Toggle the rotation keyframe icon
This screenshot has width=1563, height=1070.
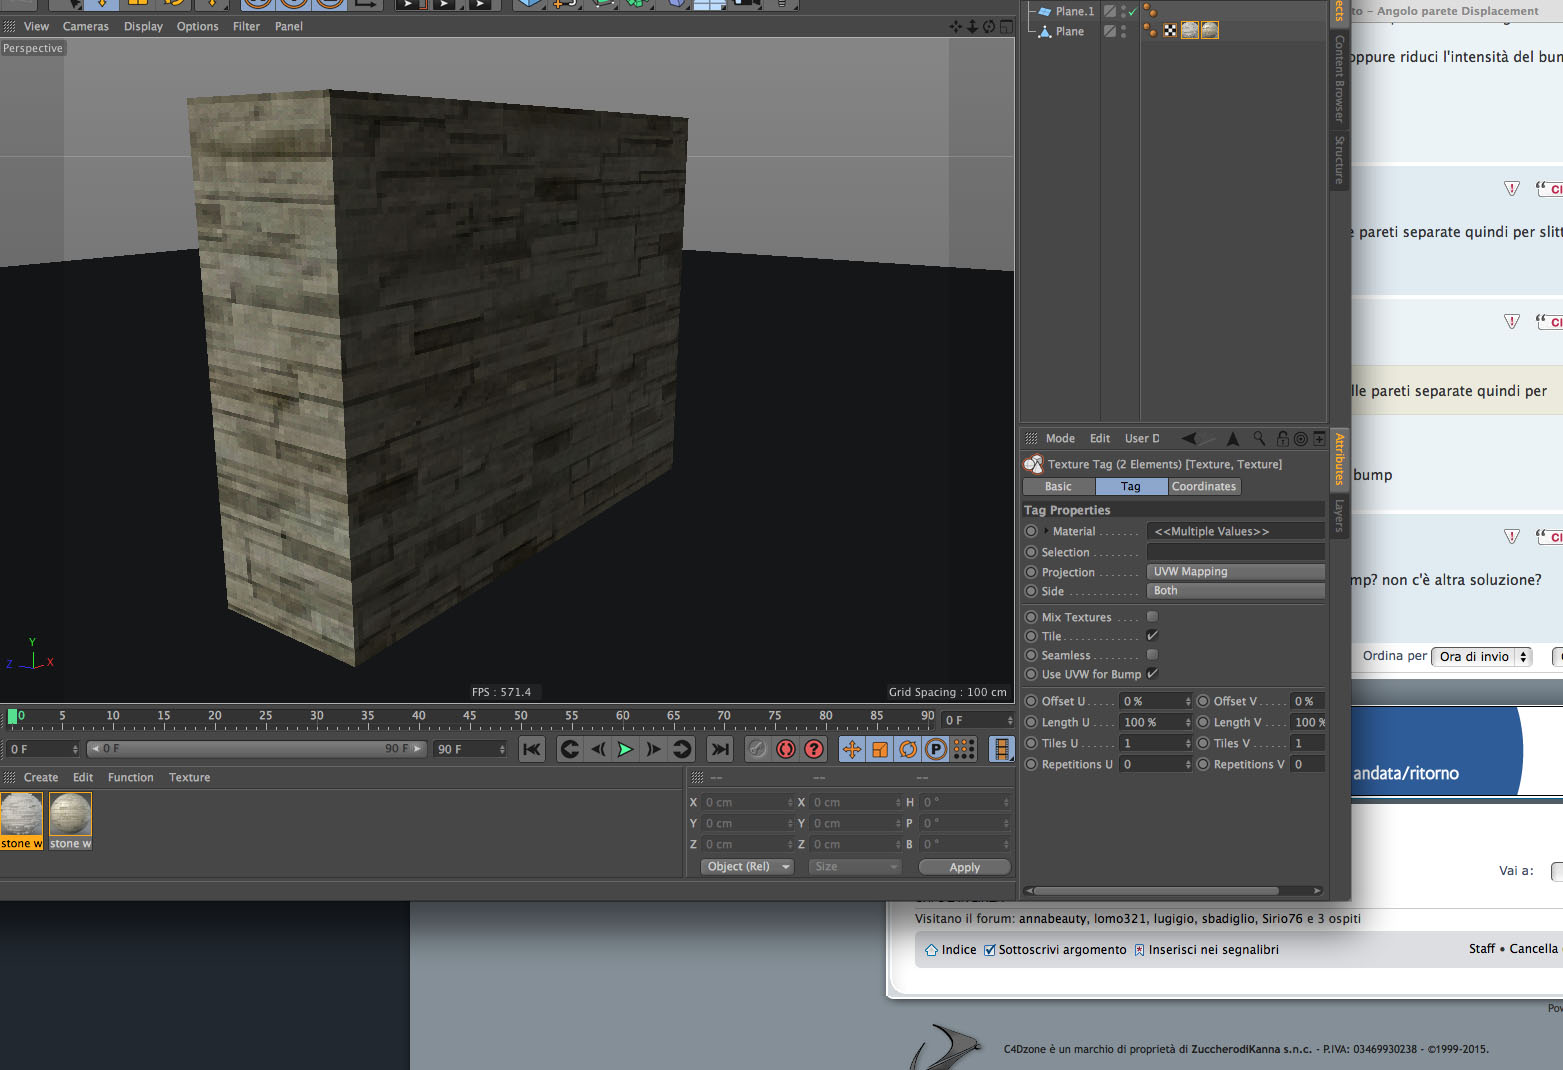coord(908,749)
